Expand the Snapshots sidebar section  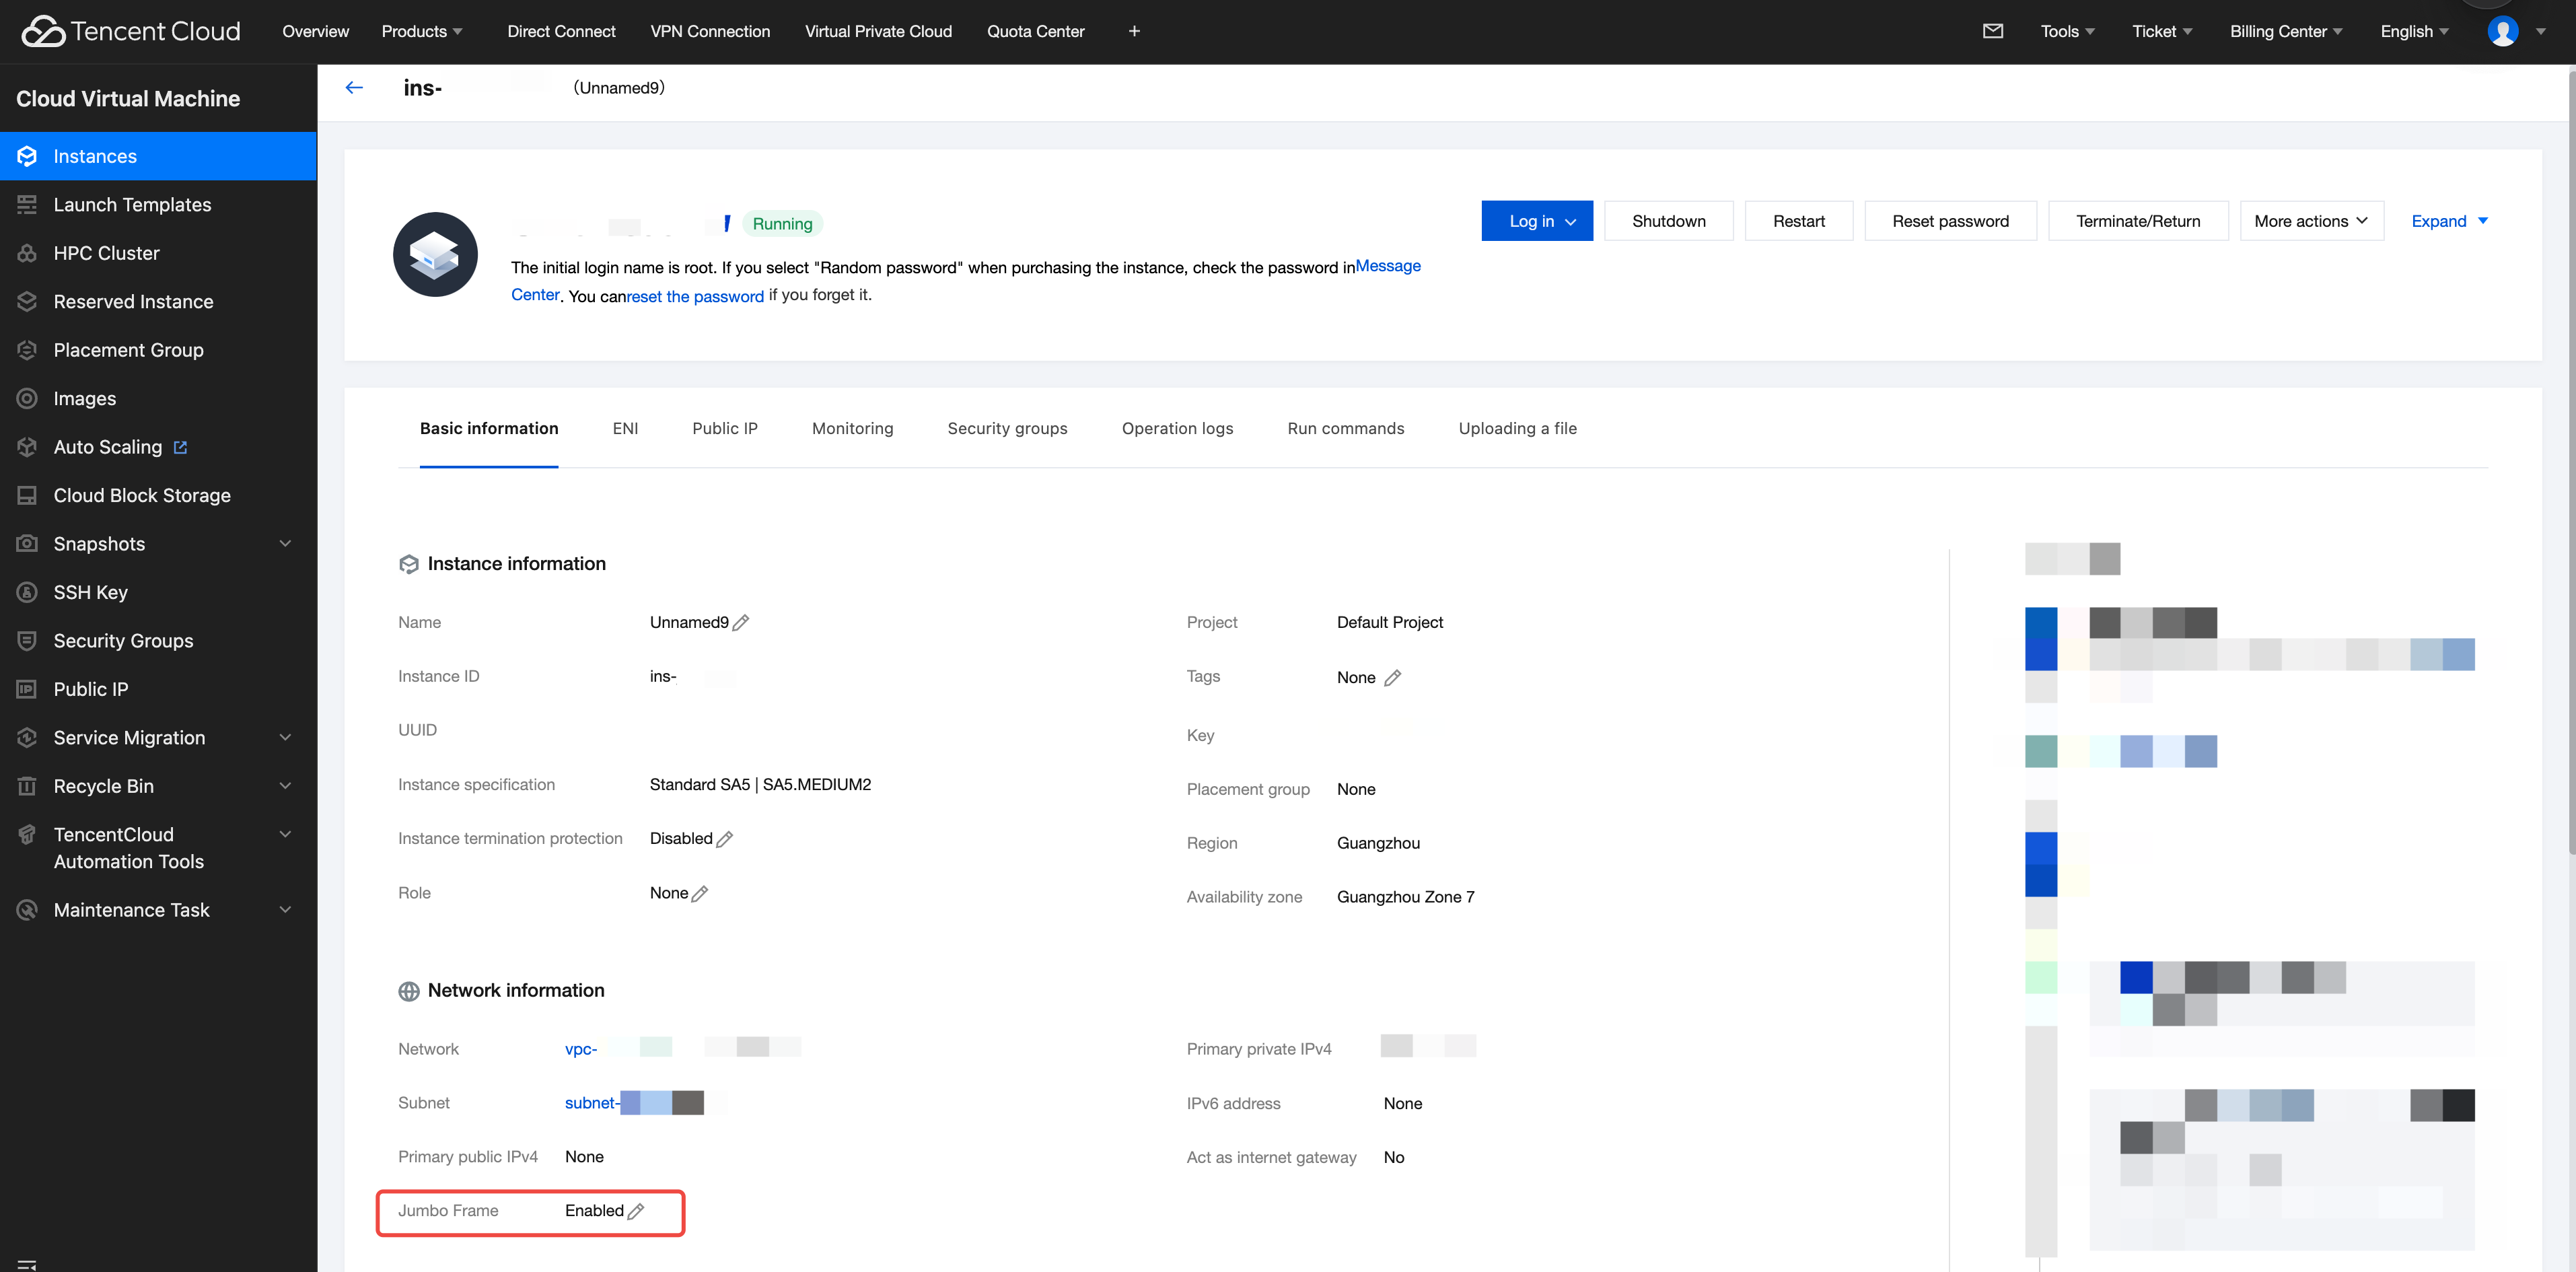285,544
